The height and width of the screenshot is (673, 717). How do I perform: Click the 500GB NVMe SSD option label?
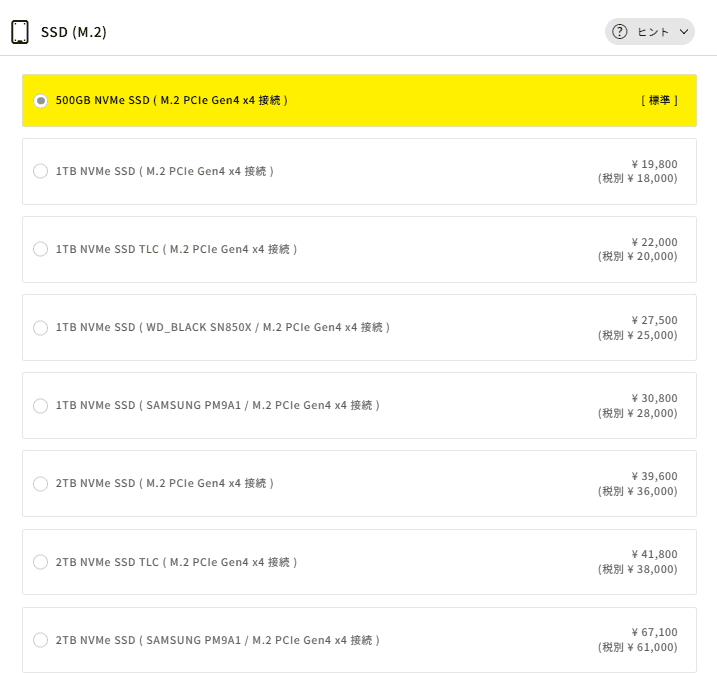pyautogui.click(x=171, y=100)
